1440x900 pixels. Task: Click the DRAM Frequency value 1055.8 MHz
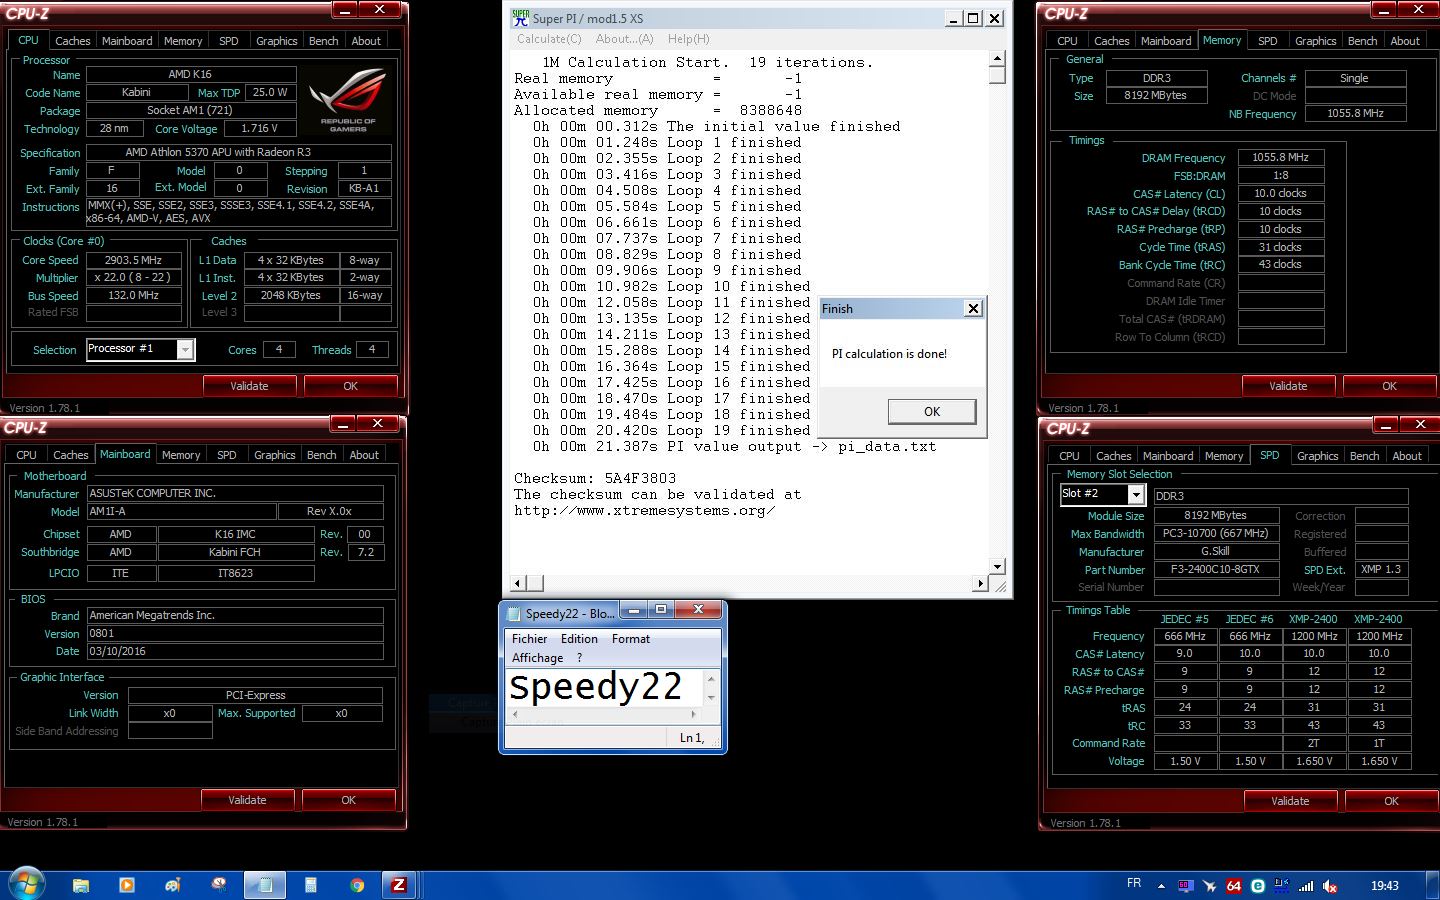pyautogui.click(x=1281, y=158)
